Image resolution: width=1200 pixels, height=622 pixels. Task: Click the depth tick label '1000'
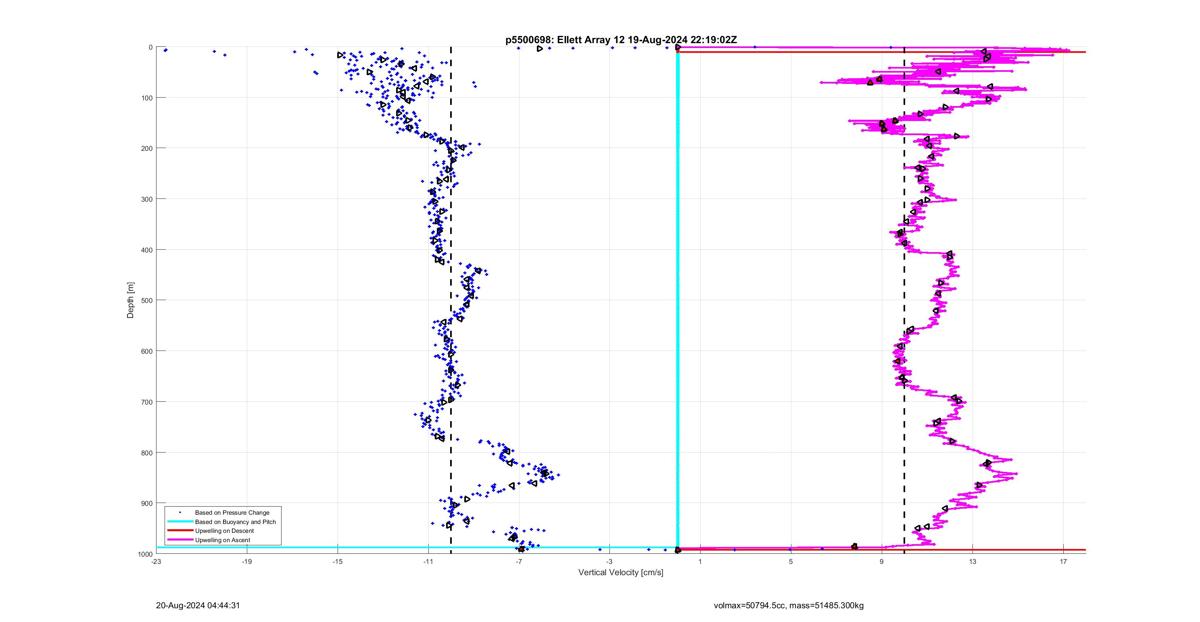(x=144, y=553)
